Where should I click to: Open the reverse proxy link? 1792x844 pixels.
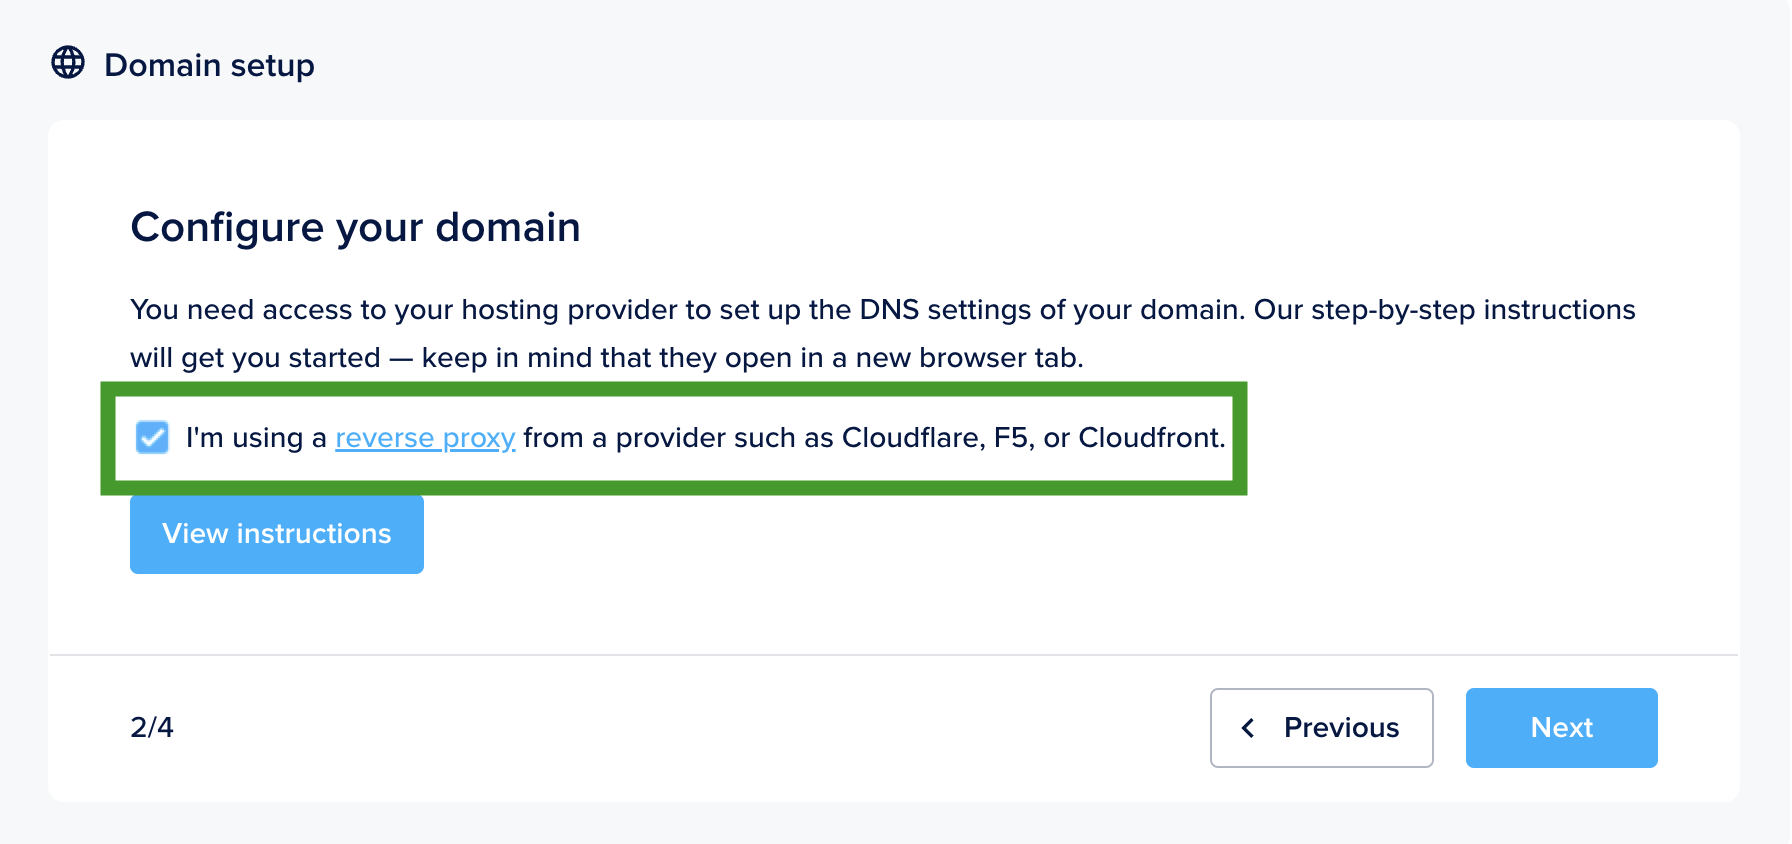[x=425, y=438]
